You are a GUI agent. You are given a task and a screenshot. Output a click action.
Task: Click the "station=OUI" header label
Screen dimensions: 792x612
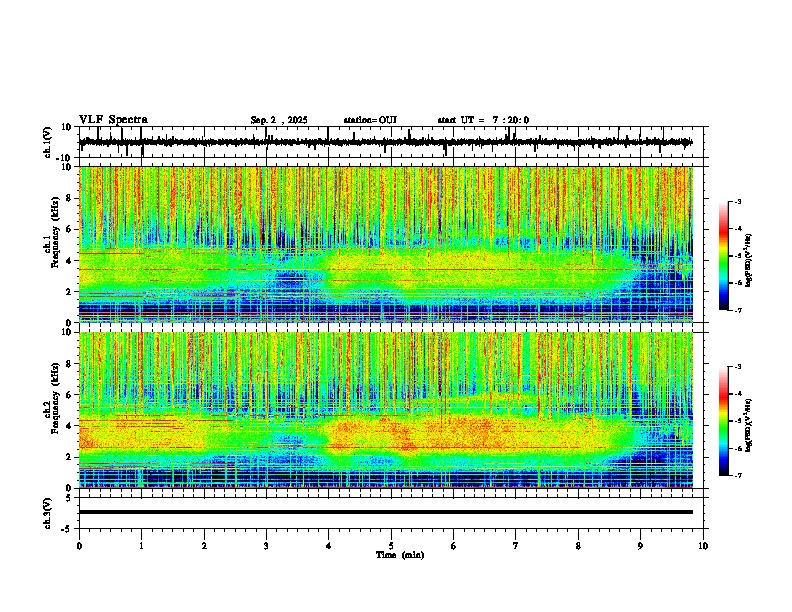[370, 120]
